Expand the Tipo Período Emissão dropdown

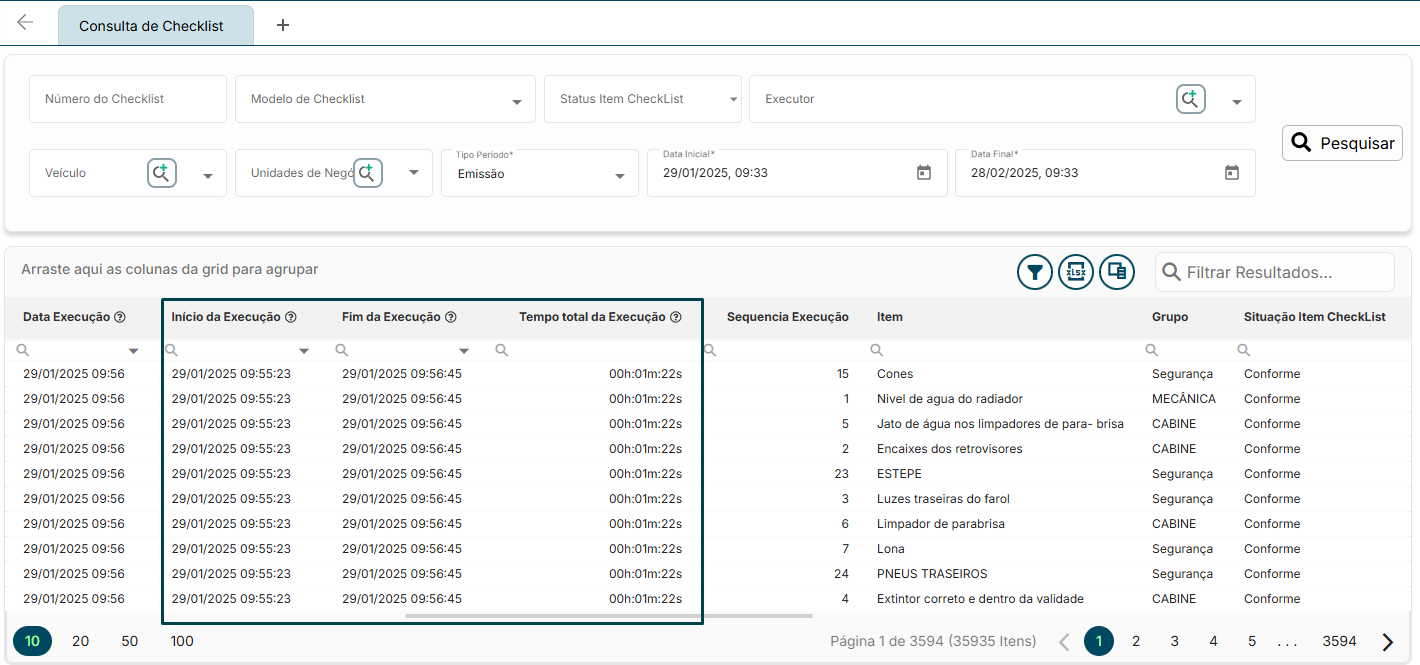618,176
